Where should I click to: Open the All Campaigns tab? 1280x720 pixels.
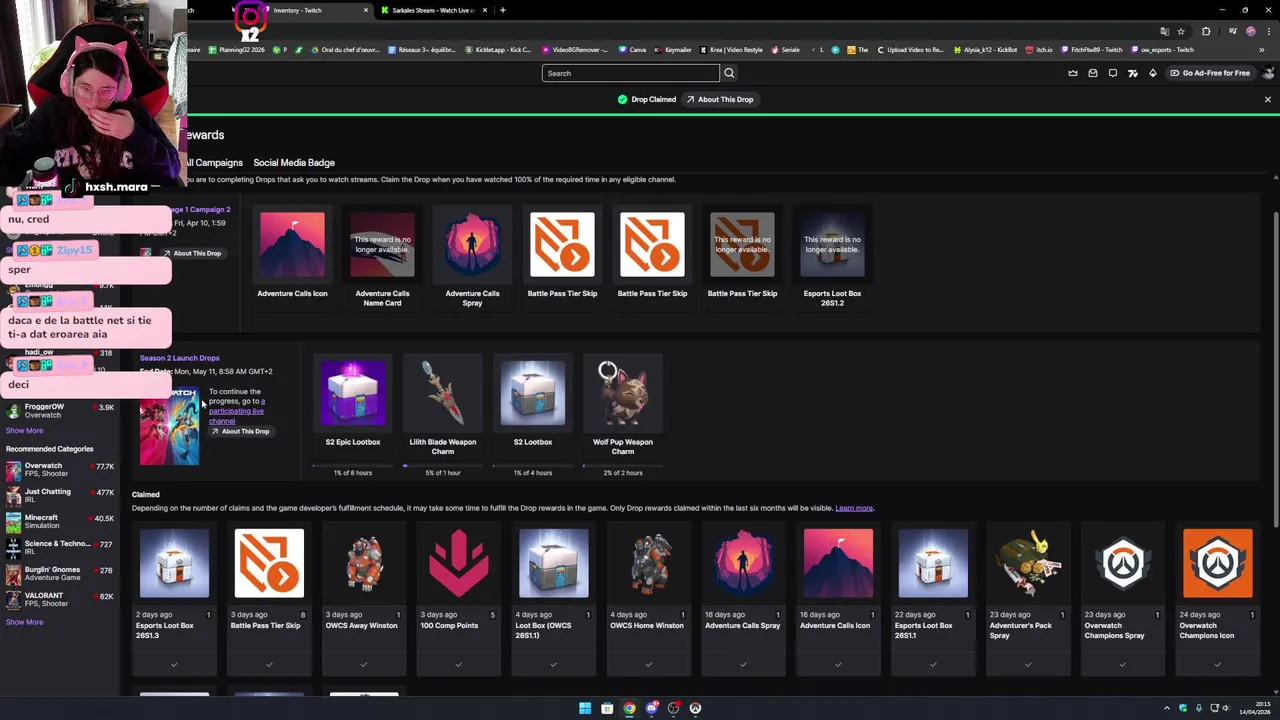[x=213, y=162]
